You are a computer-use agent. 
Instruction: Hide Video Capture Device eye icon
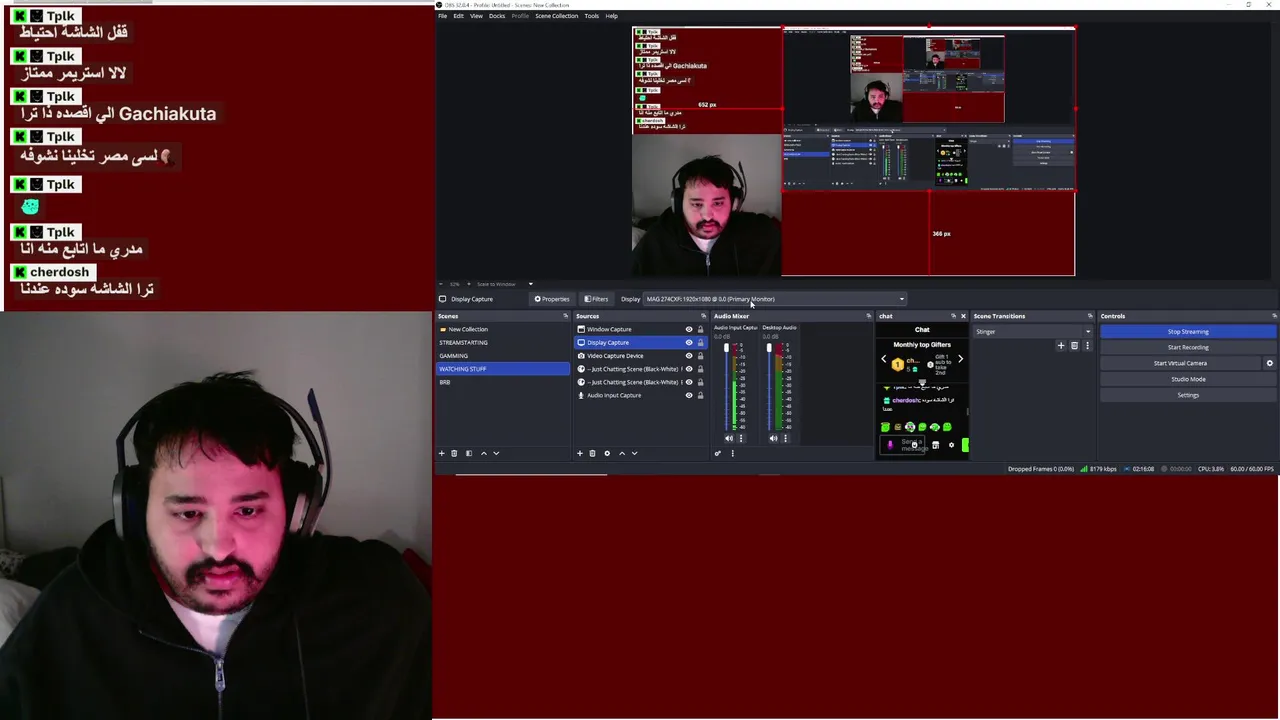(688, 355)
